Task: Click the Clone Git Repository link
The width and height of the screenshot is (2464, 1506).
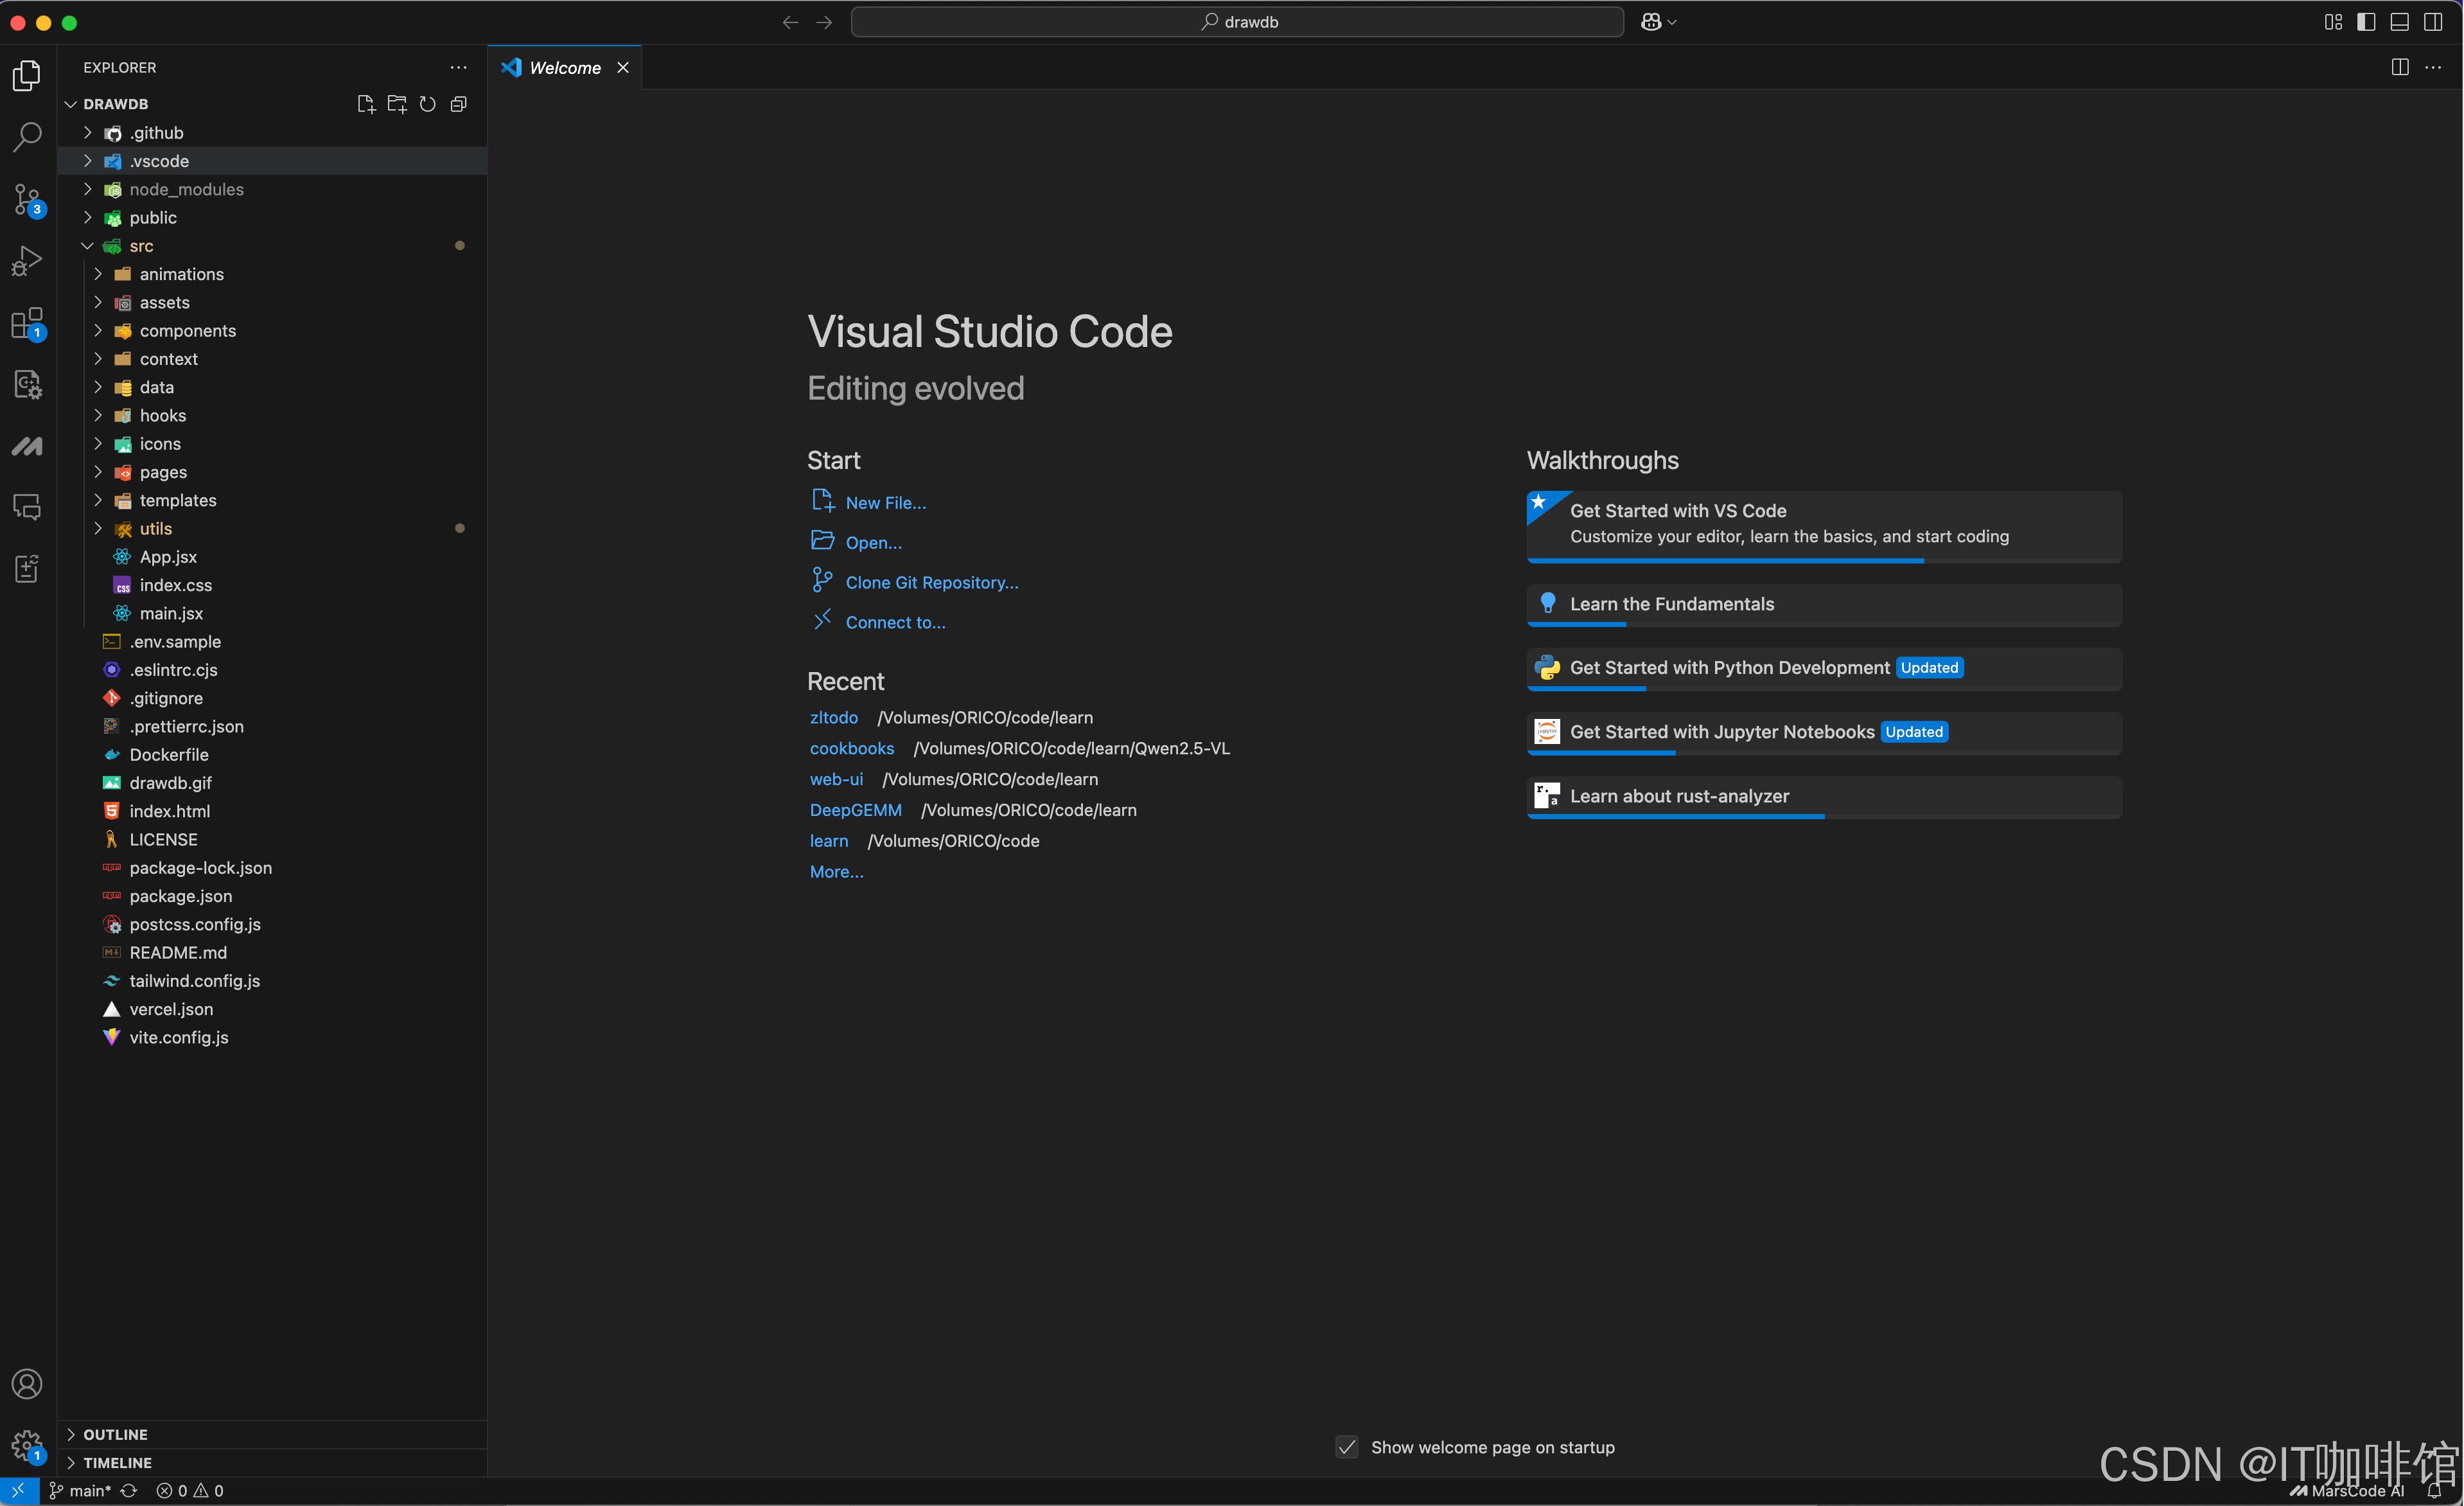Action: [931, 582]
